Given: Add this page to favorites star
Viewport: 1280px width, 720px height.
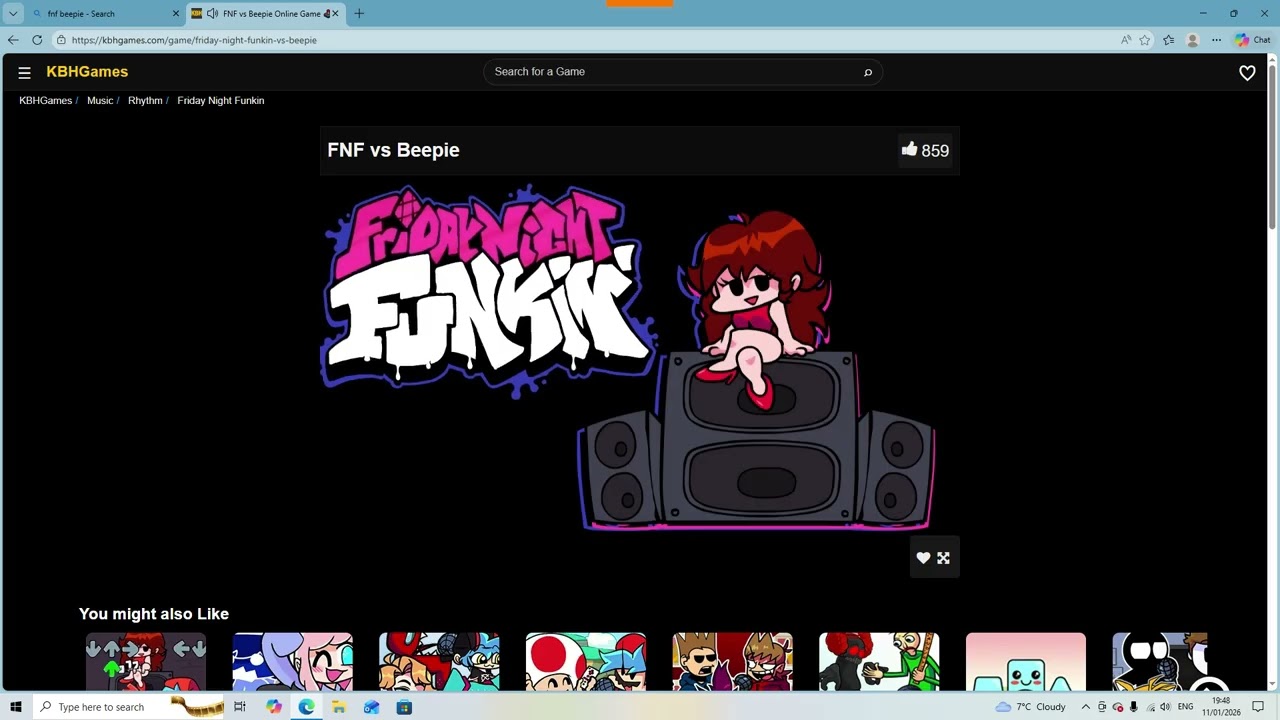Looking at the screenshot, I should (x=1145, y=40).
